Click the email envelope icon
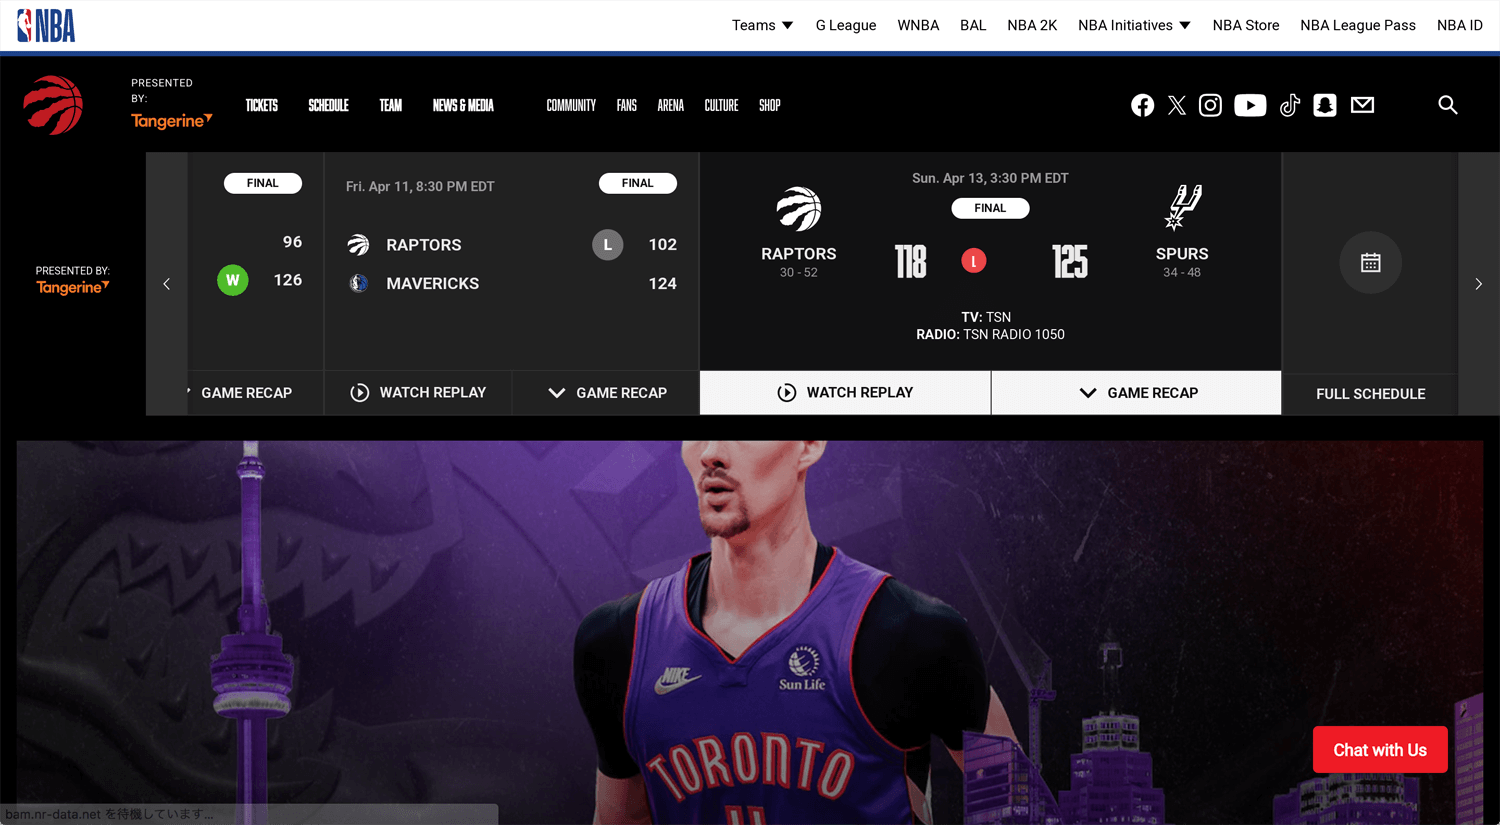This screenshot has width=1500, height=825. 1362,105
